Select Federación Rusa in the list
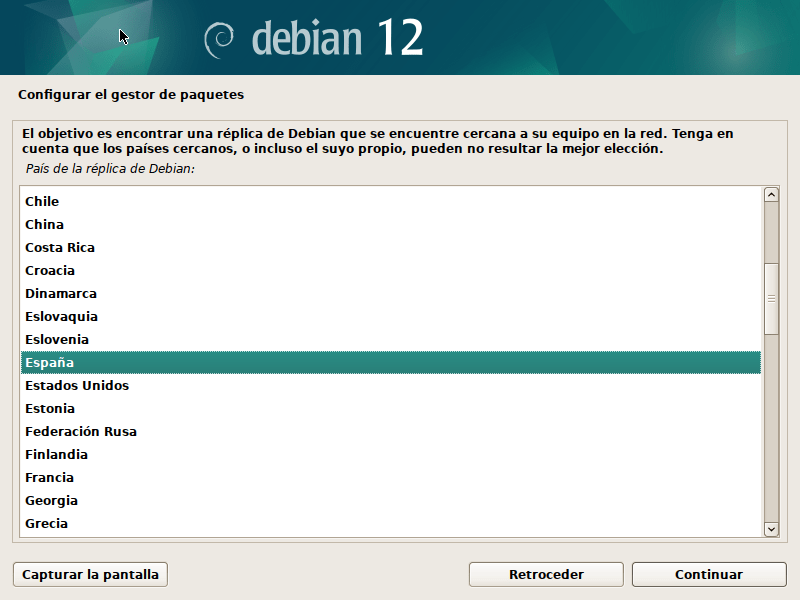The width and height of the screenshot is (800, 600). [391, 431]
